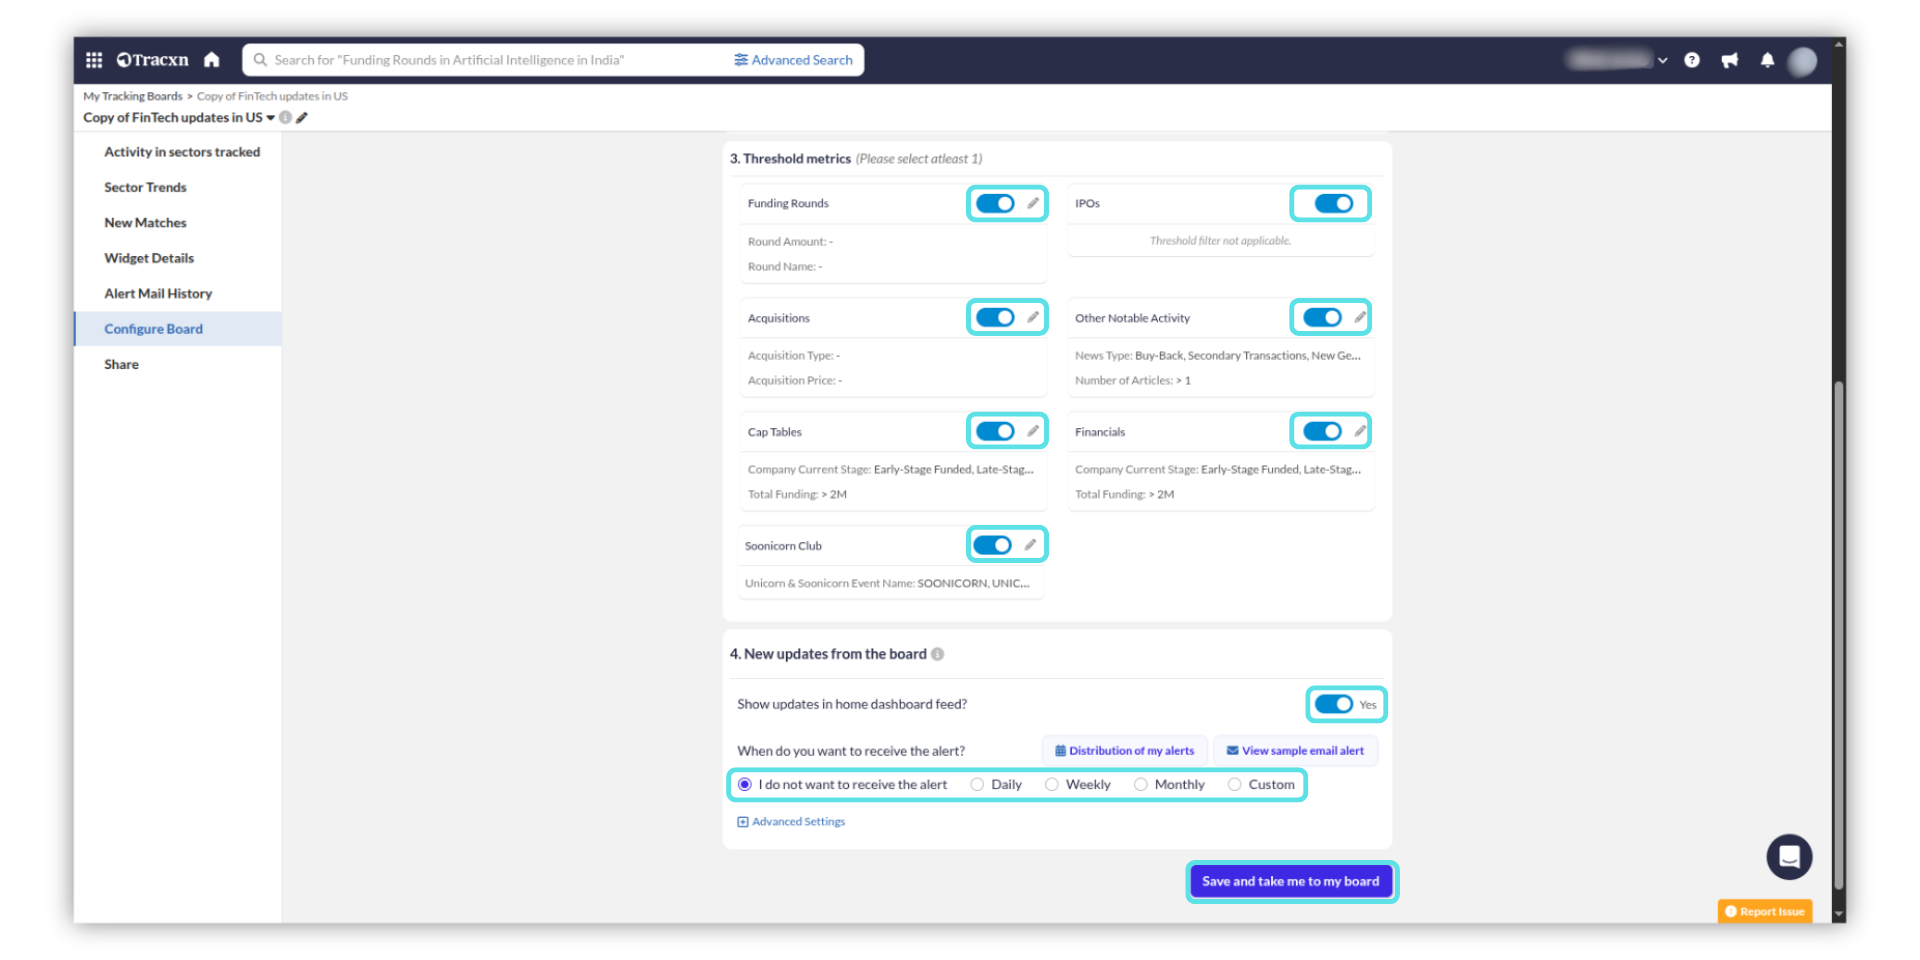
Task: Open the apps grid menu icon
Action: click(94, 60)
